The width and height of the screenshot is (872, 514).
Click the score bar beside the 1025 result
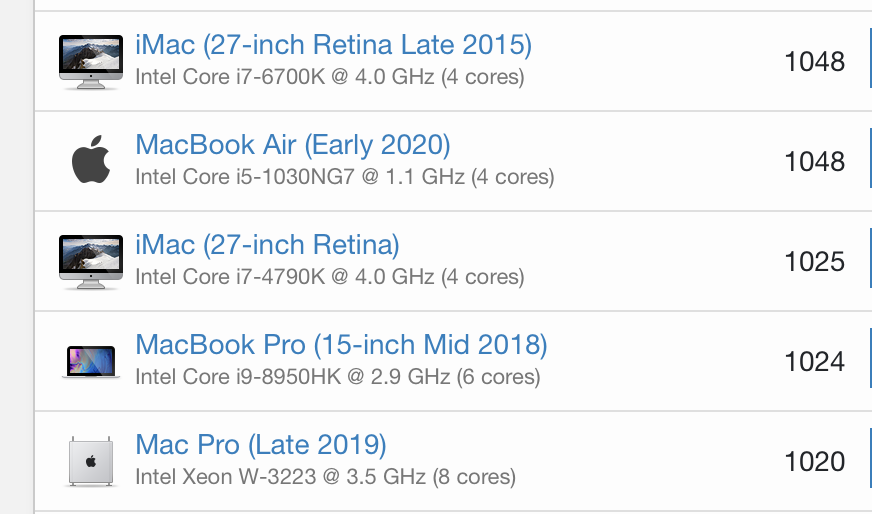click(x=870, y=261)
